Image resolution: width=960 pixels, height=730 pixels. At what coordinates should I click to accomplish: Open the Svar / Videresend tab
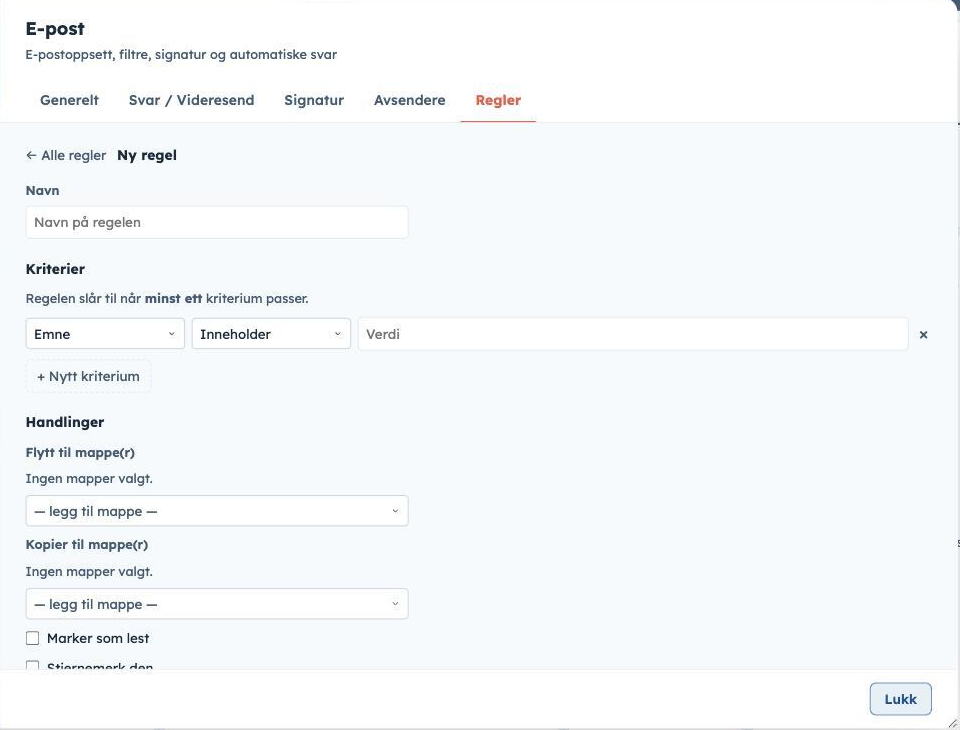pyautogui.click(x=191, y=100)
